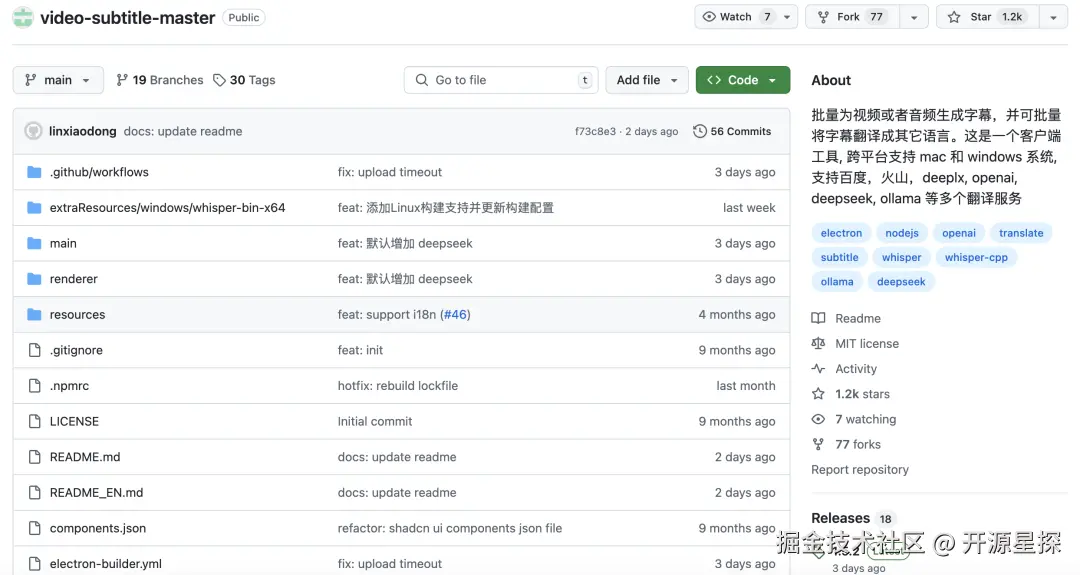Select the whisper-cpp topic tag
Viewport: 1080px width, 575px height.
click(976, 257)
